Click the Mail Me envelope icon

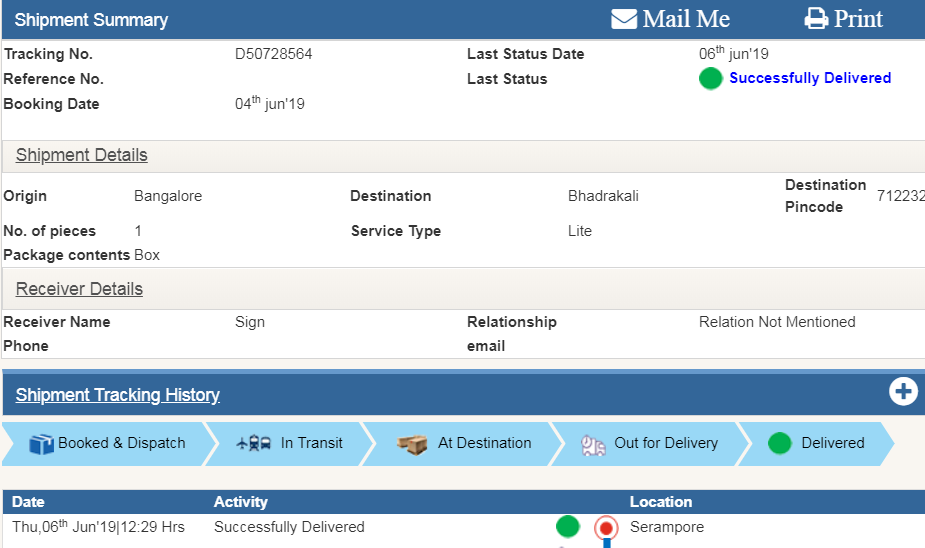click(624, 19)
